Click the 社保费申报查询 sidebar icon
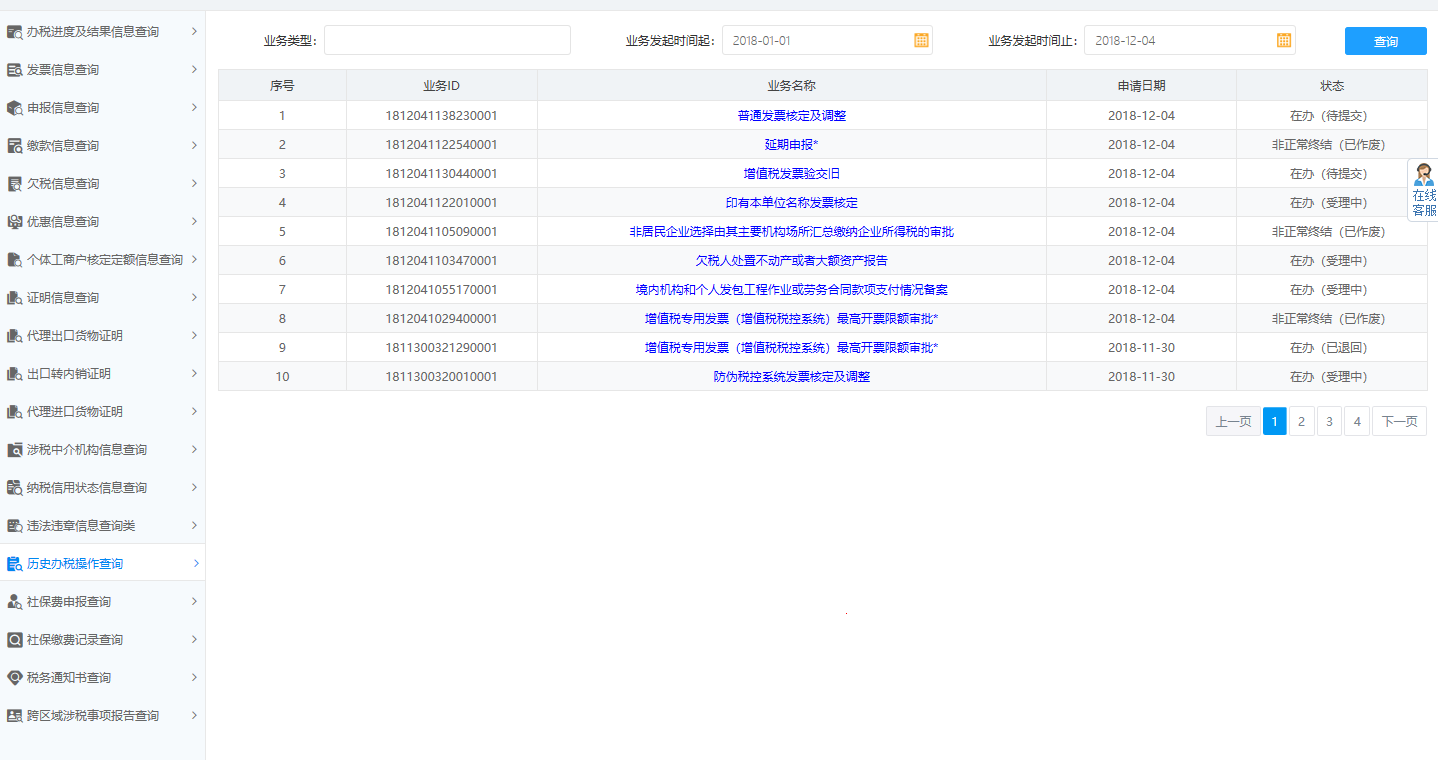Screen dimensions: 1438x760 pyautogui.click(x=14, y=601)
